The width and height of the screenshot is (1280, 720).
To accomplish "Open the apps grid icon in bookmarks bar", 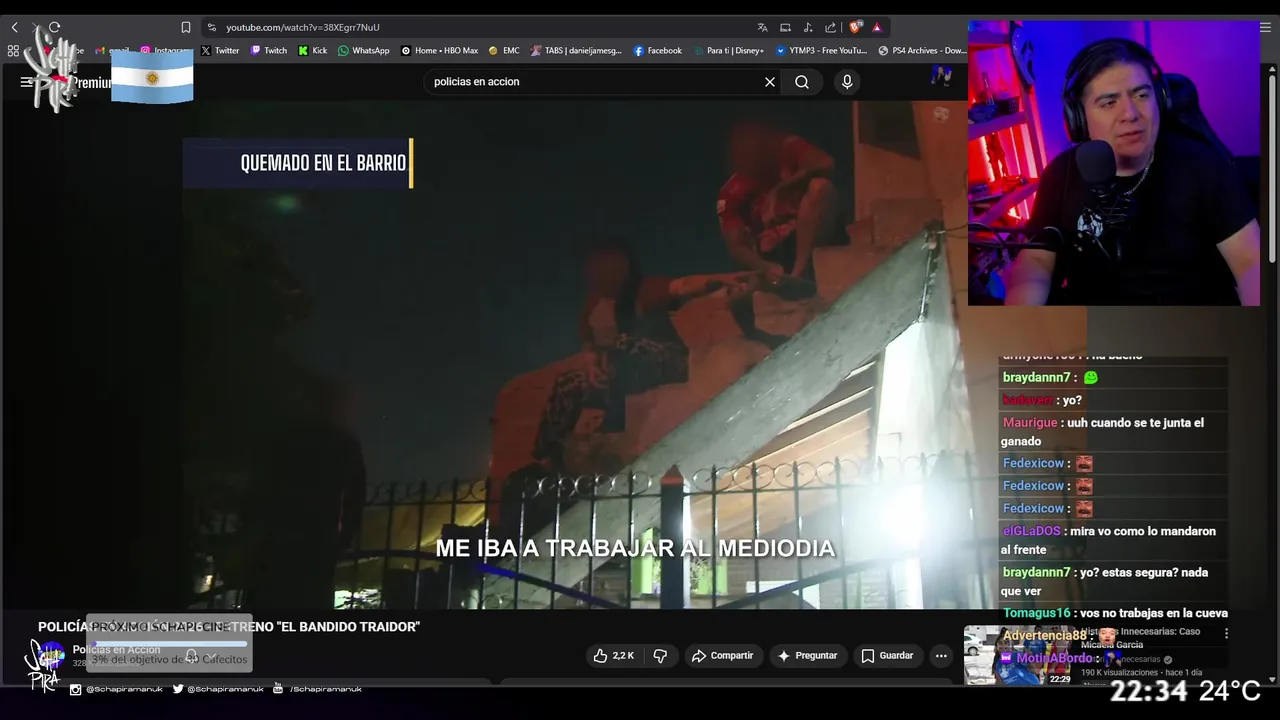I will [x=13, y=50].
